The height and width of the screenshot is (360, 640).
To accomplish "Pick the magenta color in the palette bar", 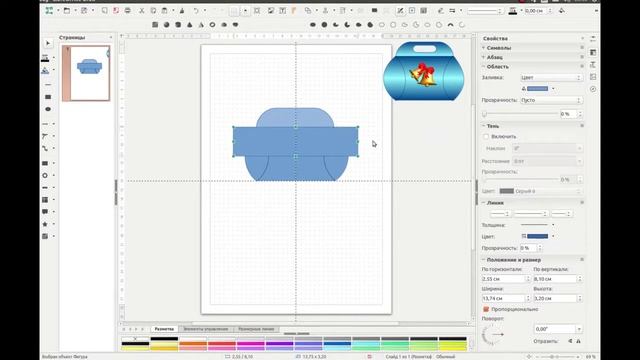I will pyautogui.click(x=251, y=344).
